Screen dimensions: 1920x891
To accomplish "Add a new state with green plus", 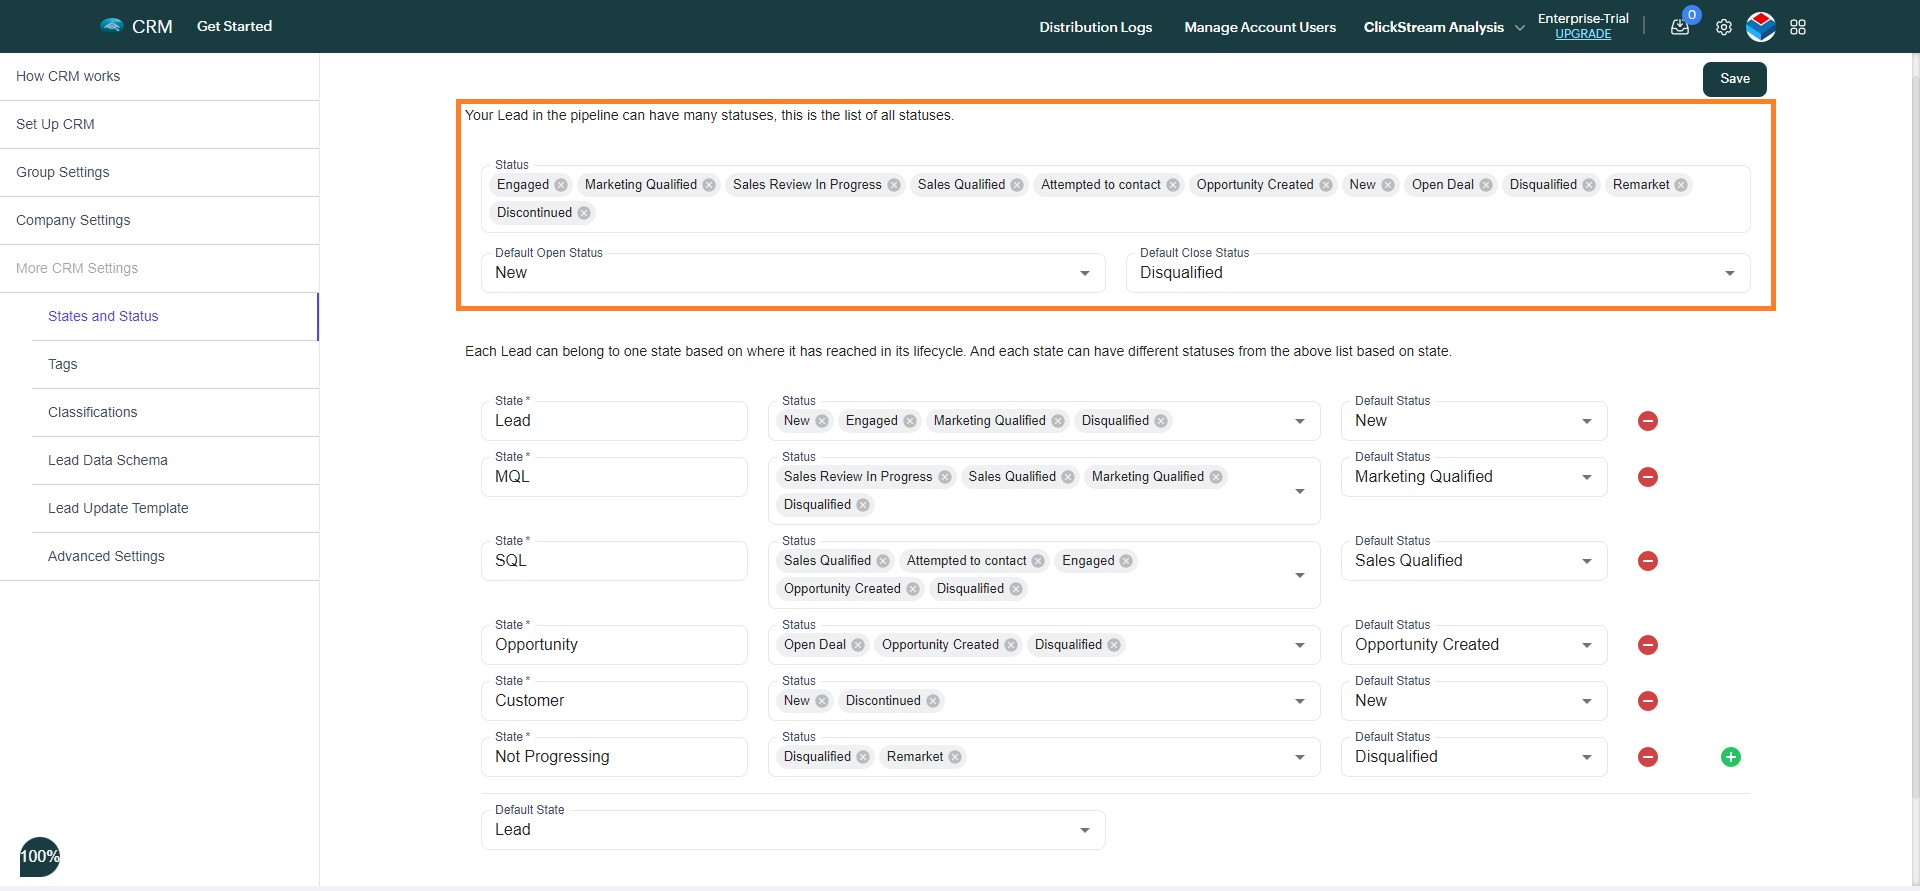I will coord(1731,757).
